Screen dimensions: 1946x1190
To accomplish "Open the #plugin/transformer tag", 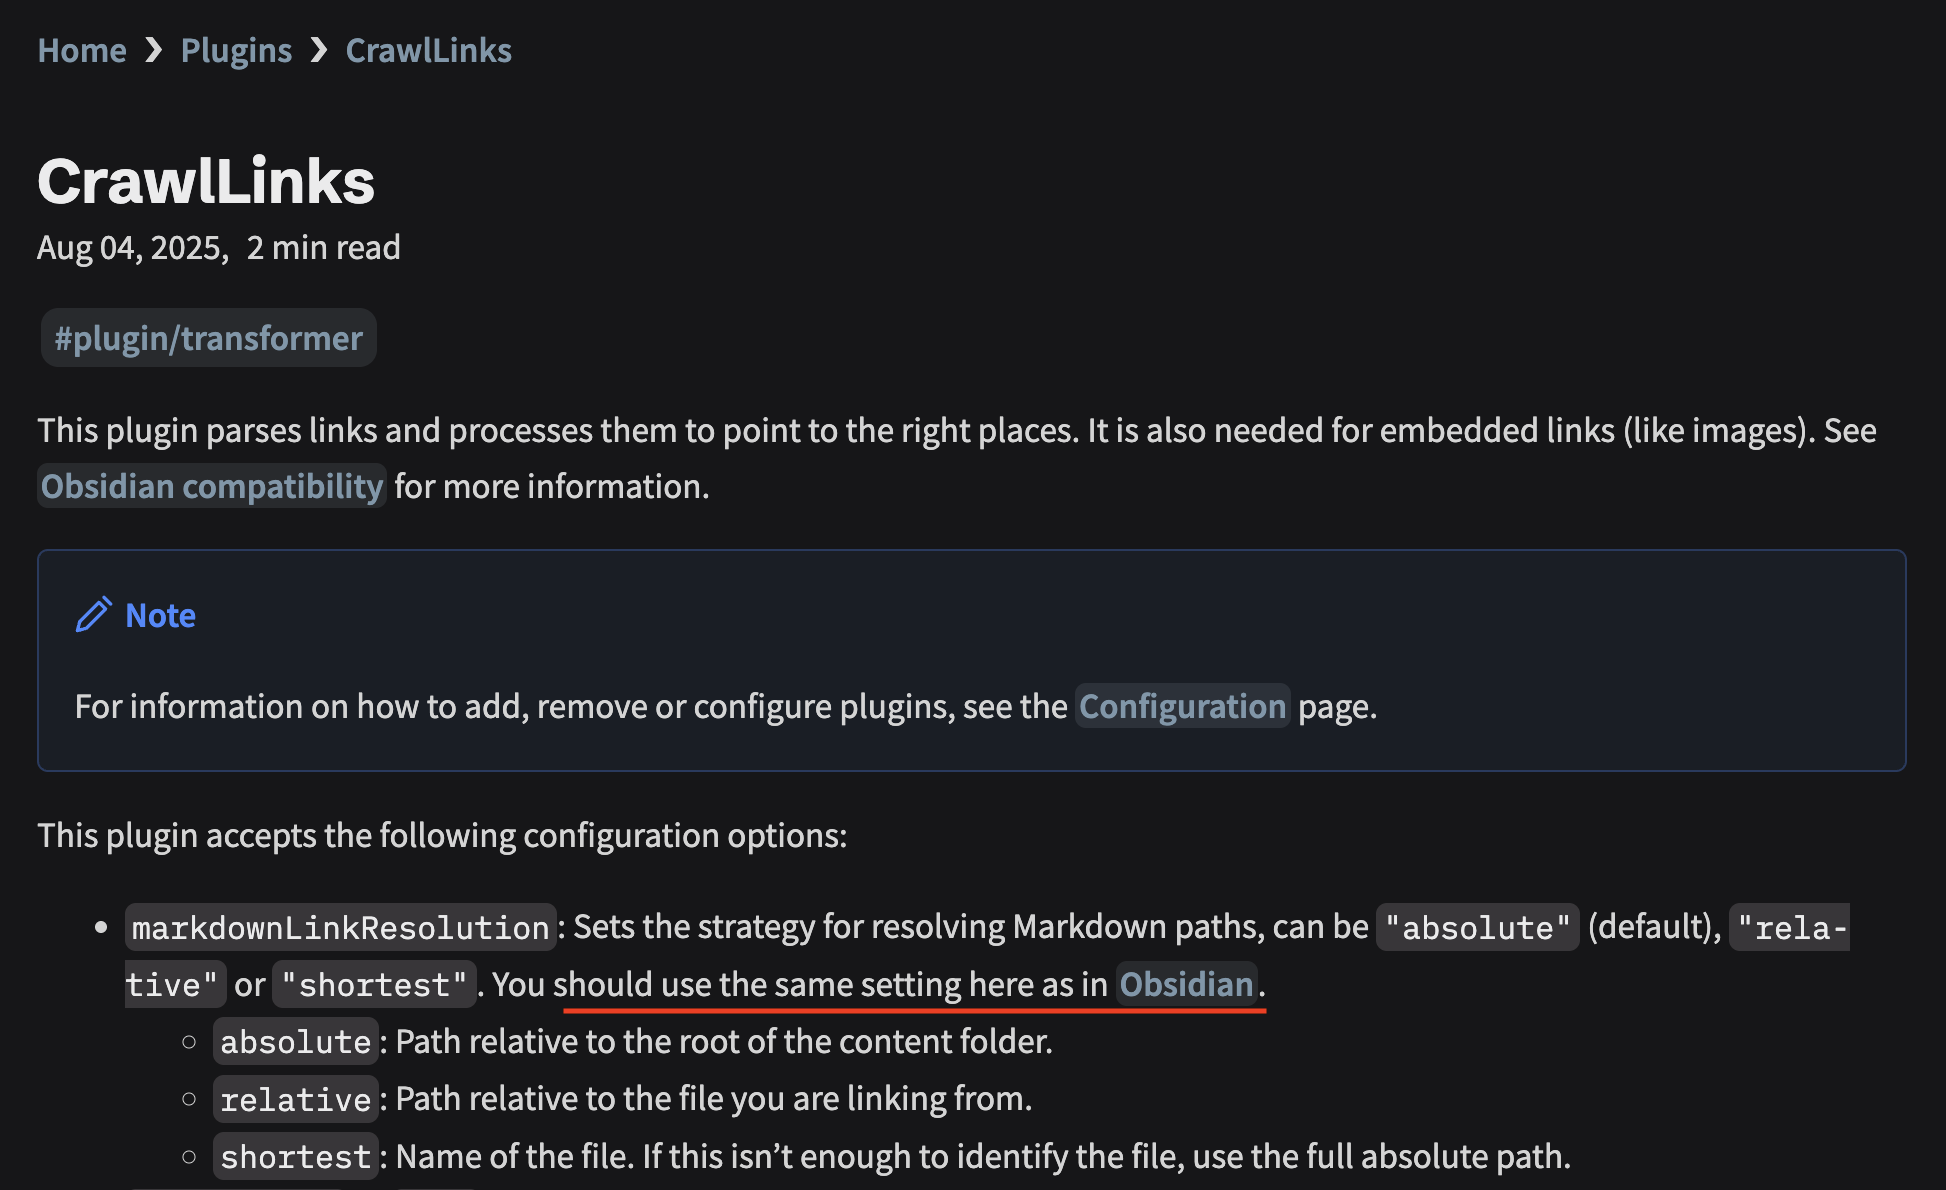I will click(x=208, y=338).
